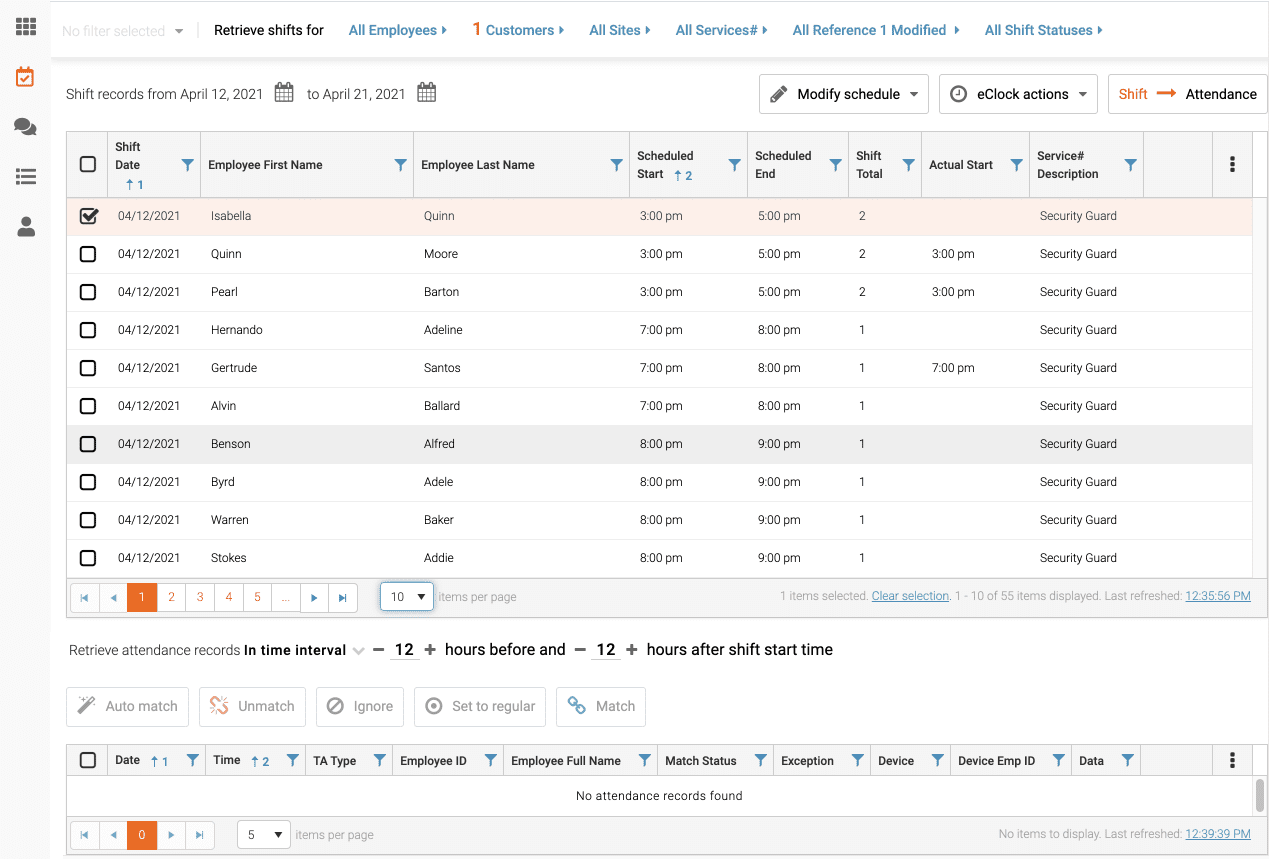Check the Pearl Barton shift row
The width and height of the screenshot is (1269, 859).
tap(88, 292)
